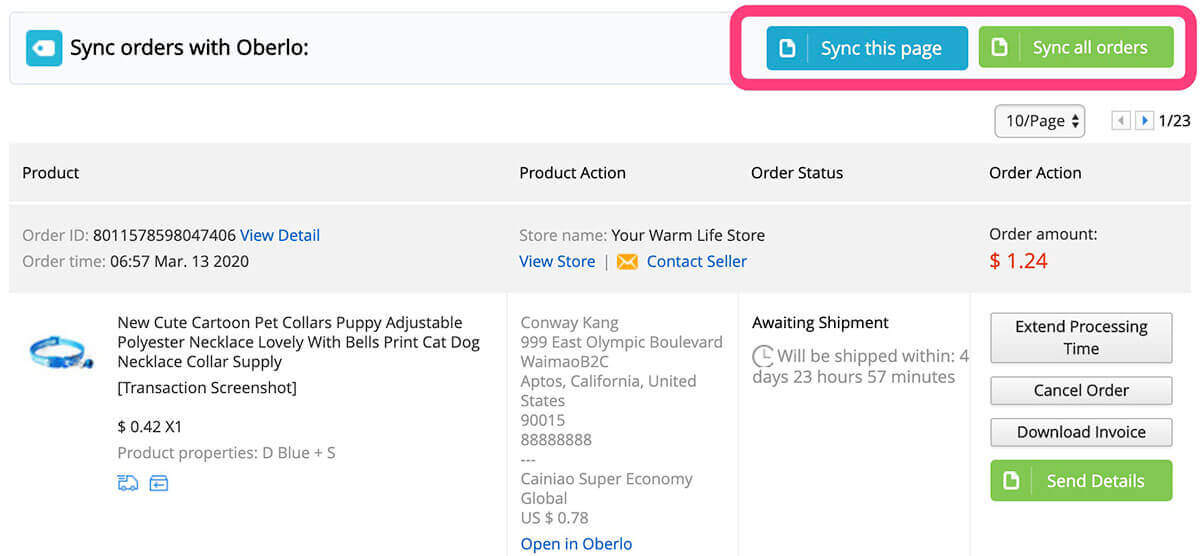Screen dimensions: 1200x556
Task: Click the return card icon under product
Action: click(159, 484)
